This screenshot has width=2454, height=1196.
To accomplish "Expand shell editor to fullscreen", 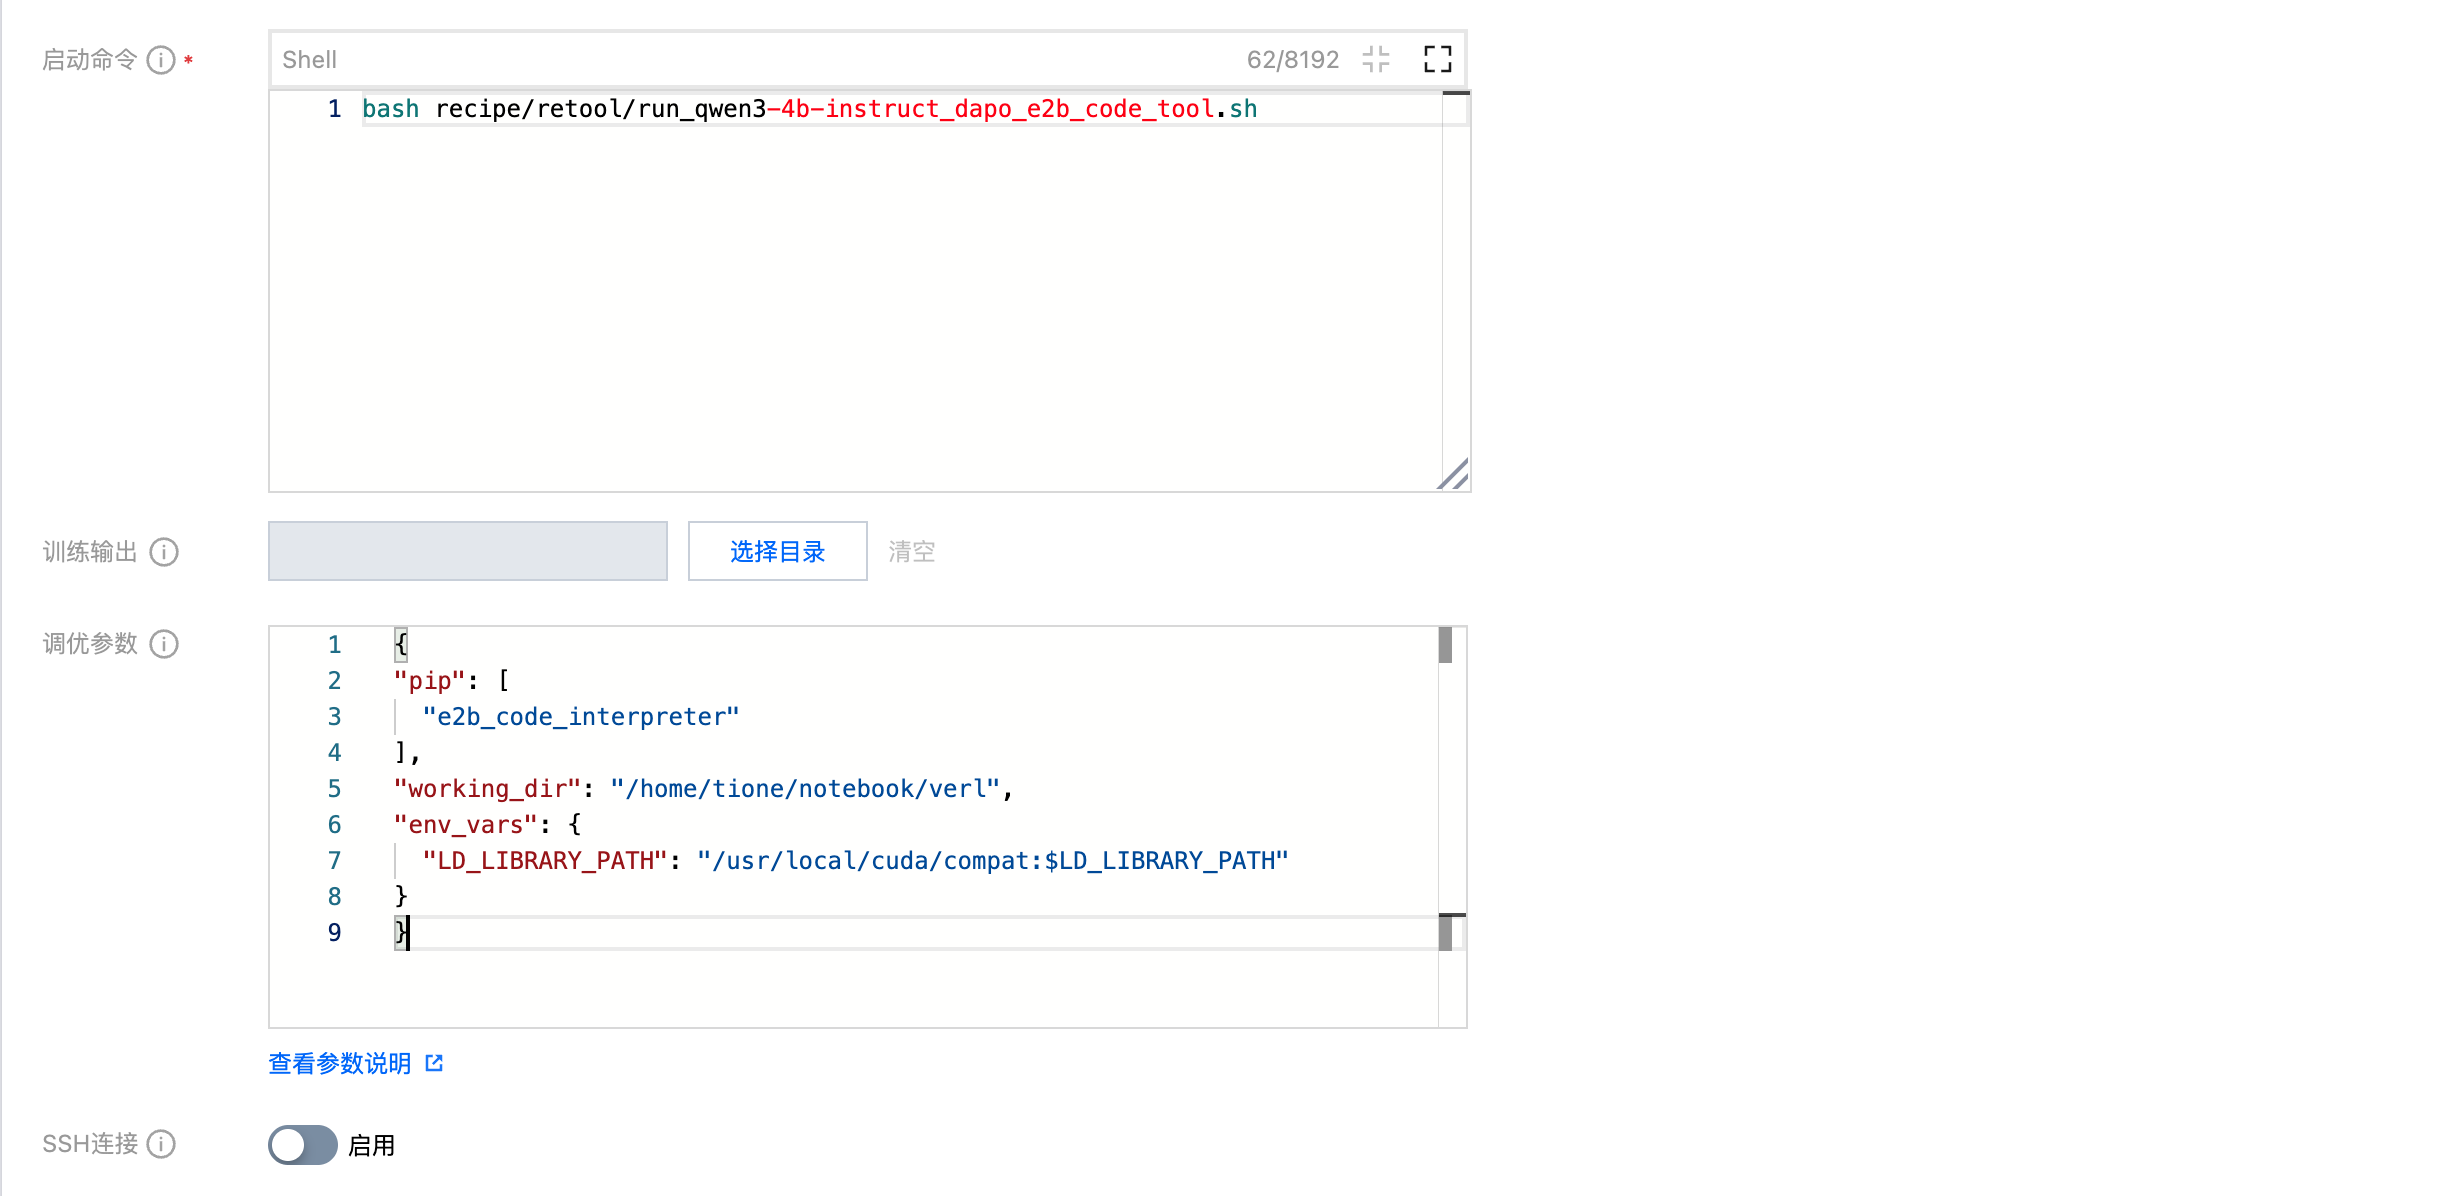I will tap(1437, 59).
